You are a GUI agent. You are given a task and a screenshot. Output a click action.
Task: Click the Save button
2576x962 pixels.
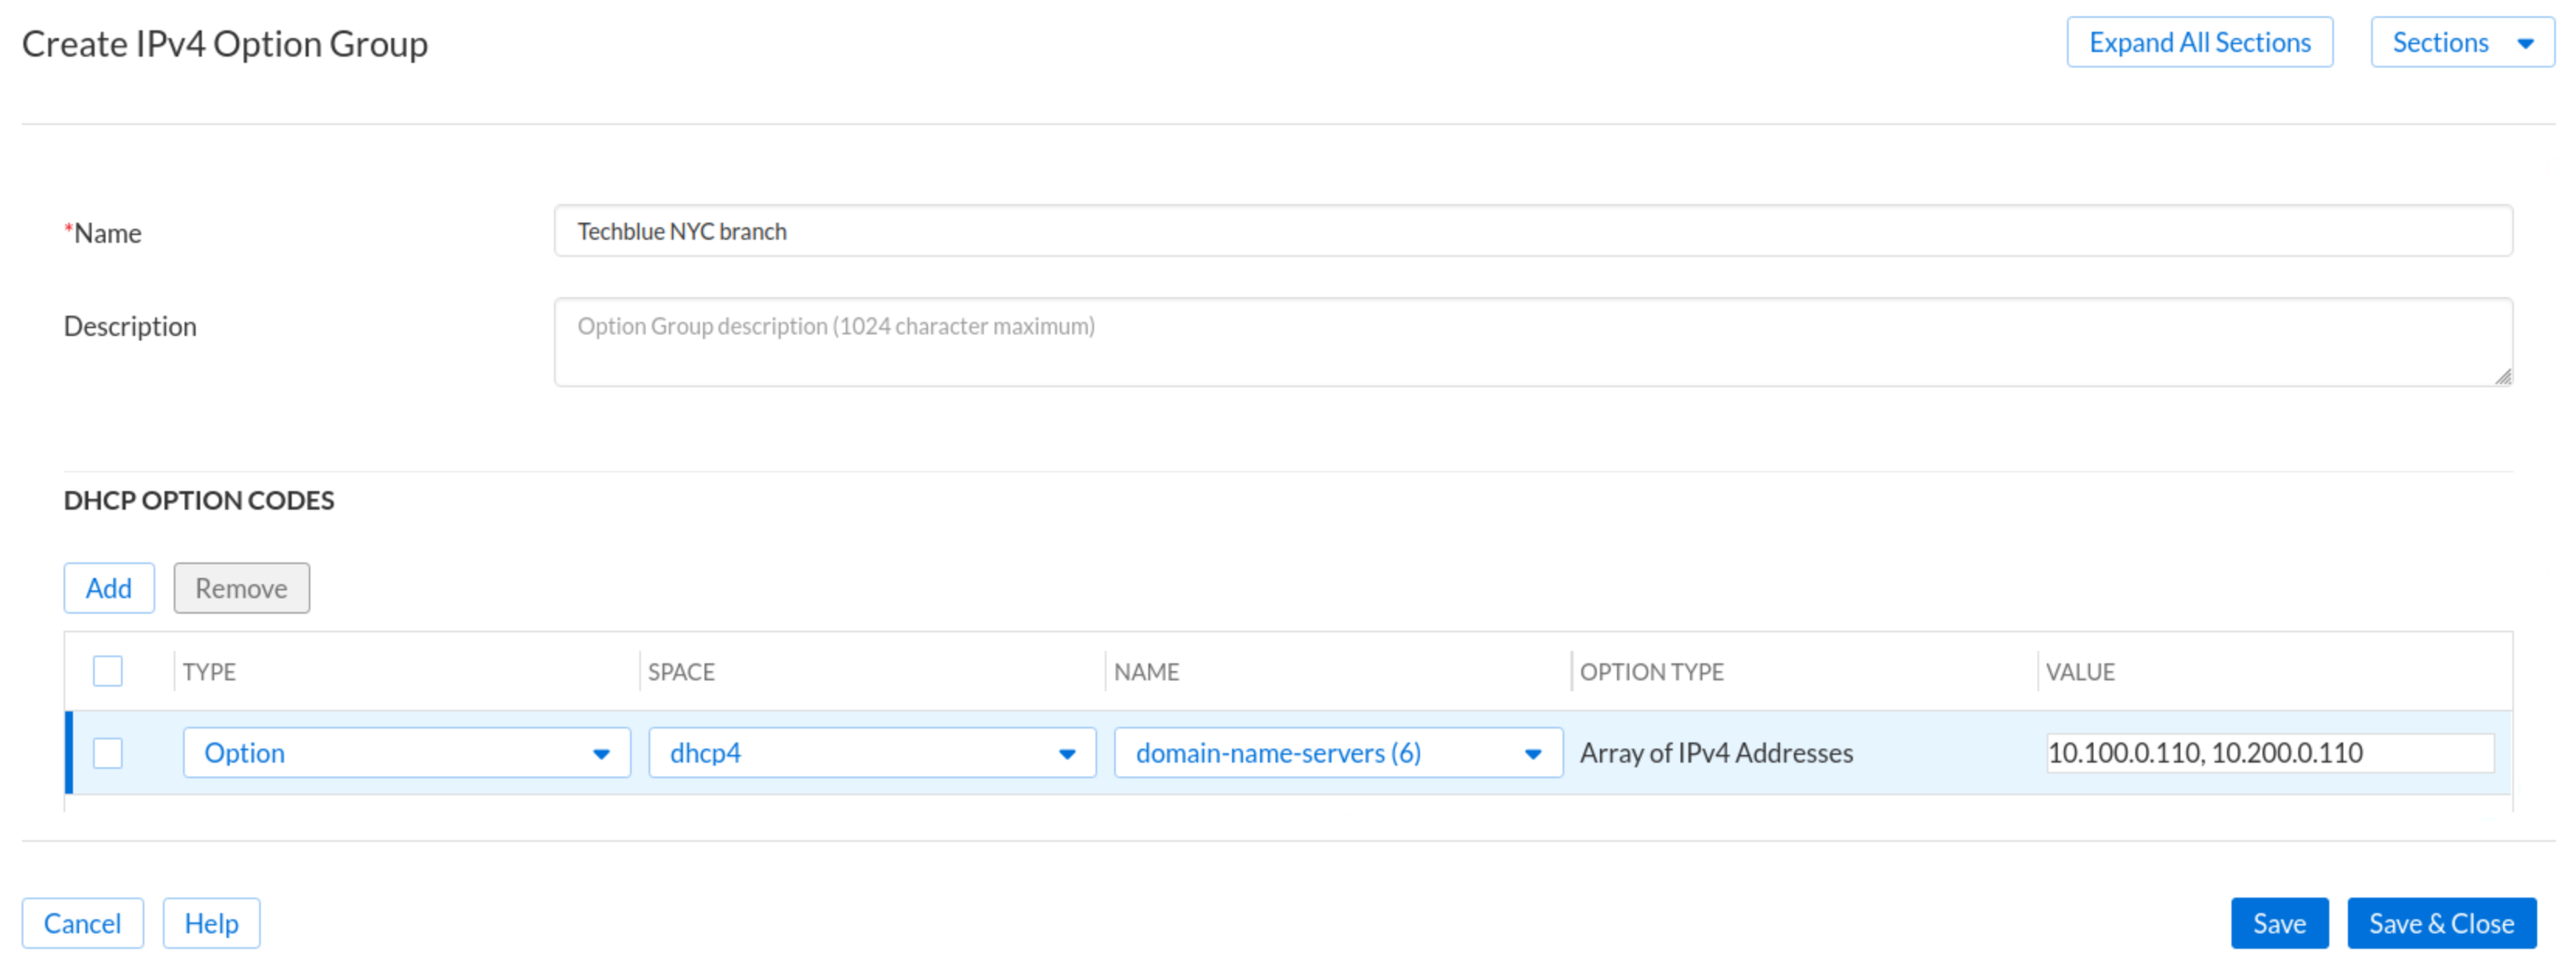pos(2278,922)
